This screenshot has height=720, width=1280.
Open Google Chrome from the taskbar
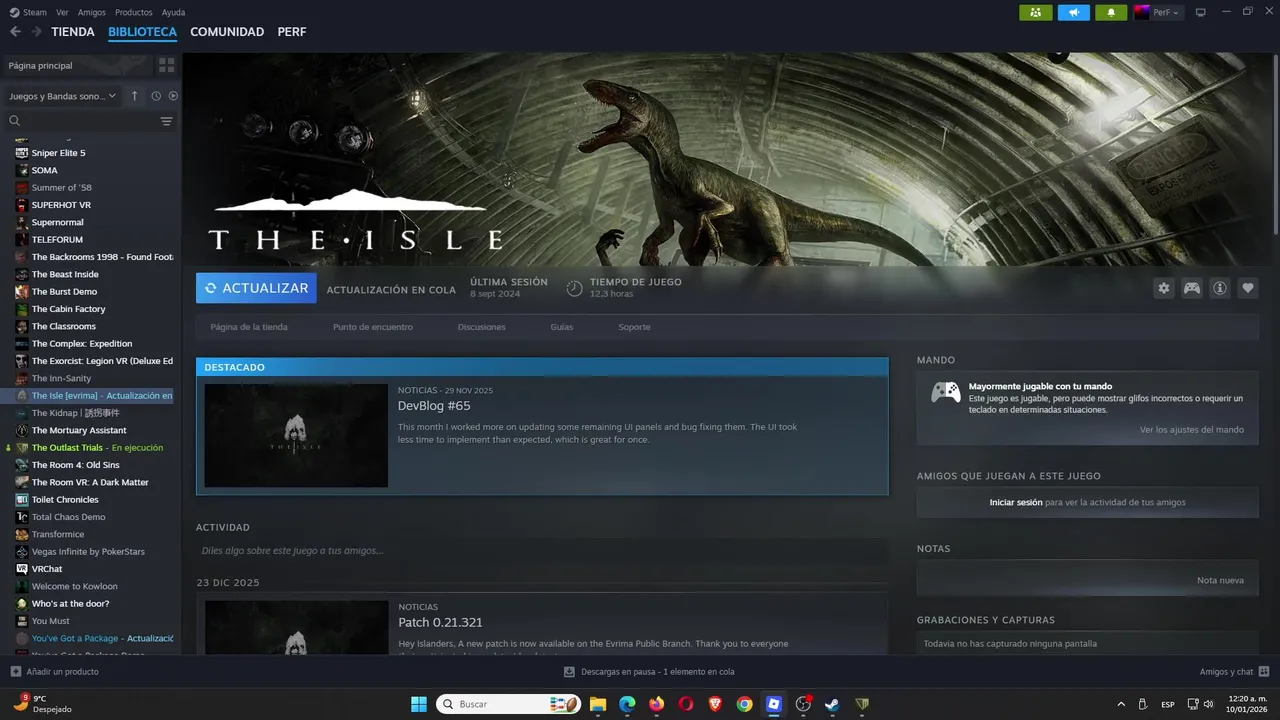(x=744, y=704)
